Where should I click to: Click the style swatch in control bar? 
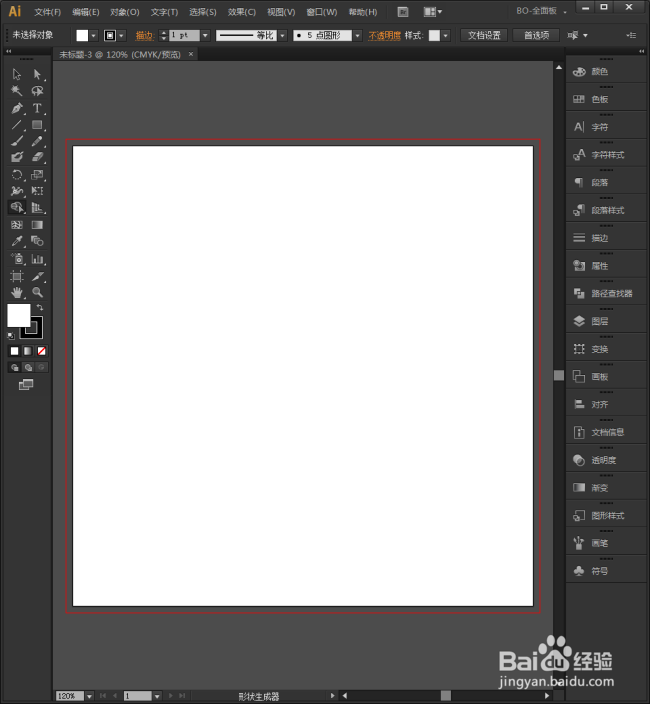(434, 35)
